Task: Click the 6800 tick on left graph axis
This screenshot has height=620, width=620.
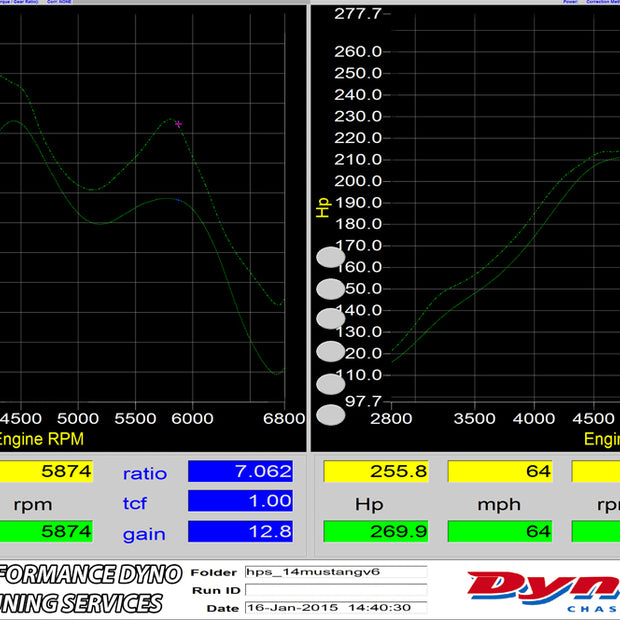Action: pyautogui.click(x=284, y=418)
